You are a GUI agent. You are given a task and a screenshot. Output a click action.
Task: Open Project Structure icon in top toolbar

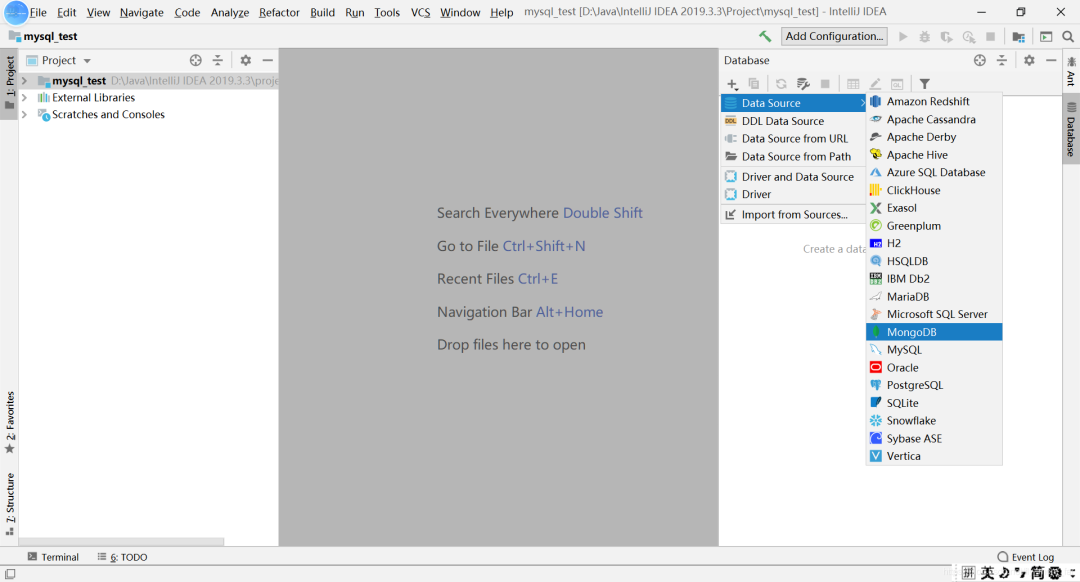[1019, 37]
